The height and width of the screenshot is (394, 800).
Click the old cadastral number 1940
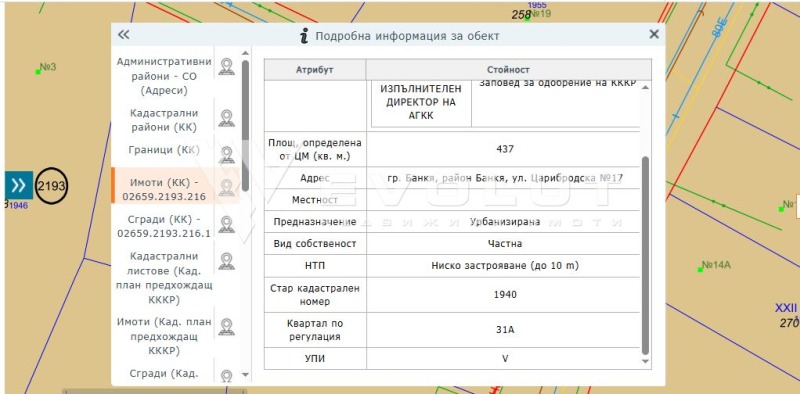tap(505, 294)
